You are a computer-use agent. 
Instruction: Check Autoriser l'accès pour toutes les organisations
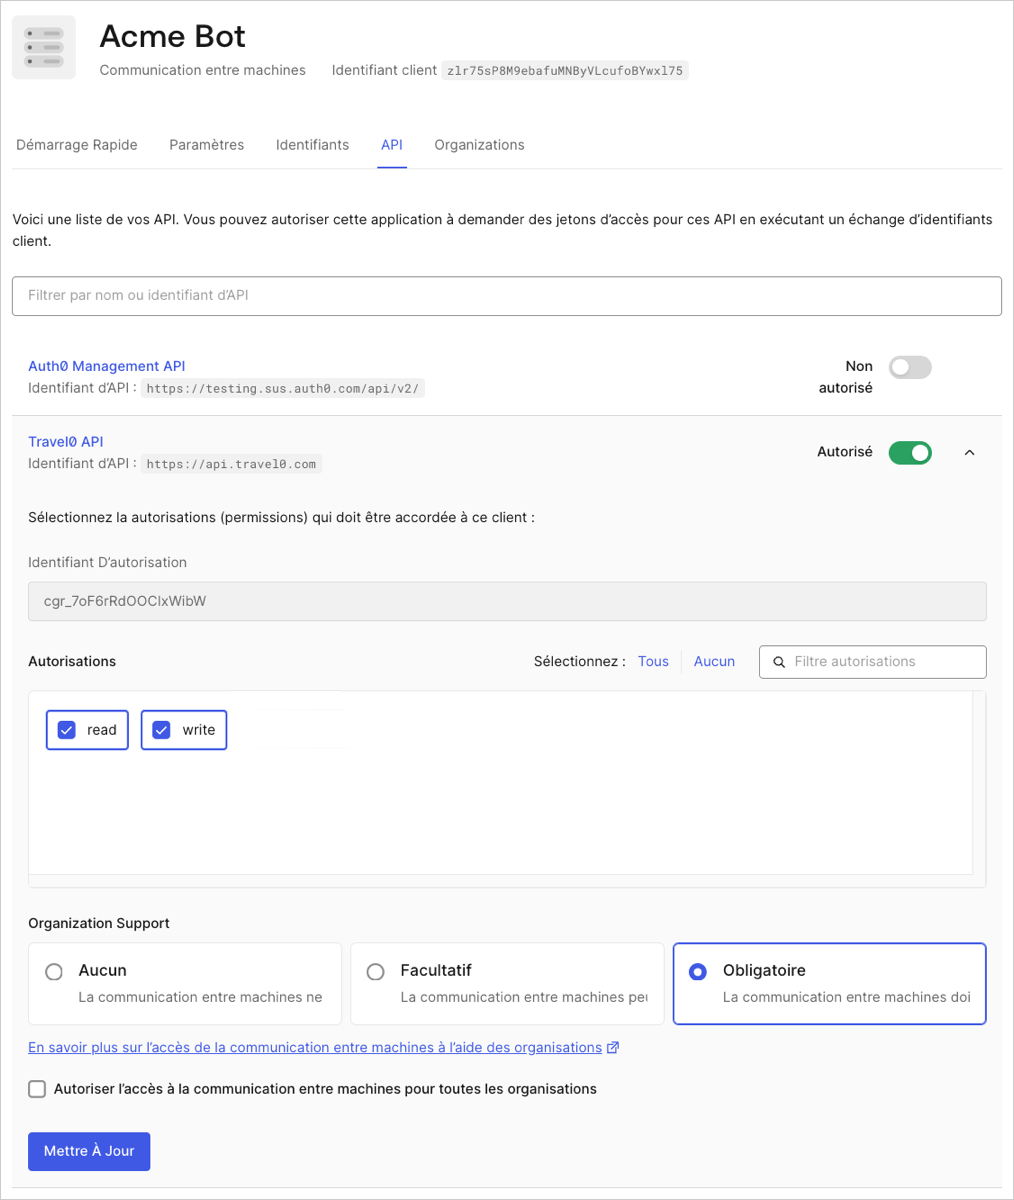[x=37, y=1089]
